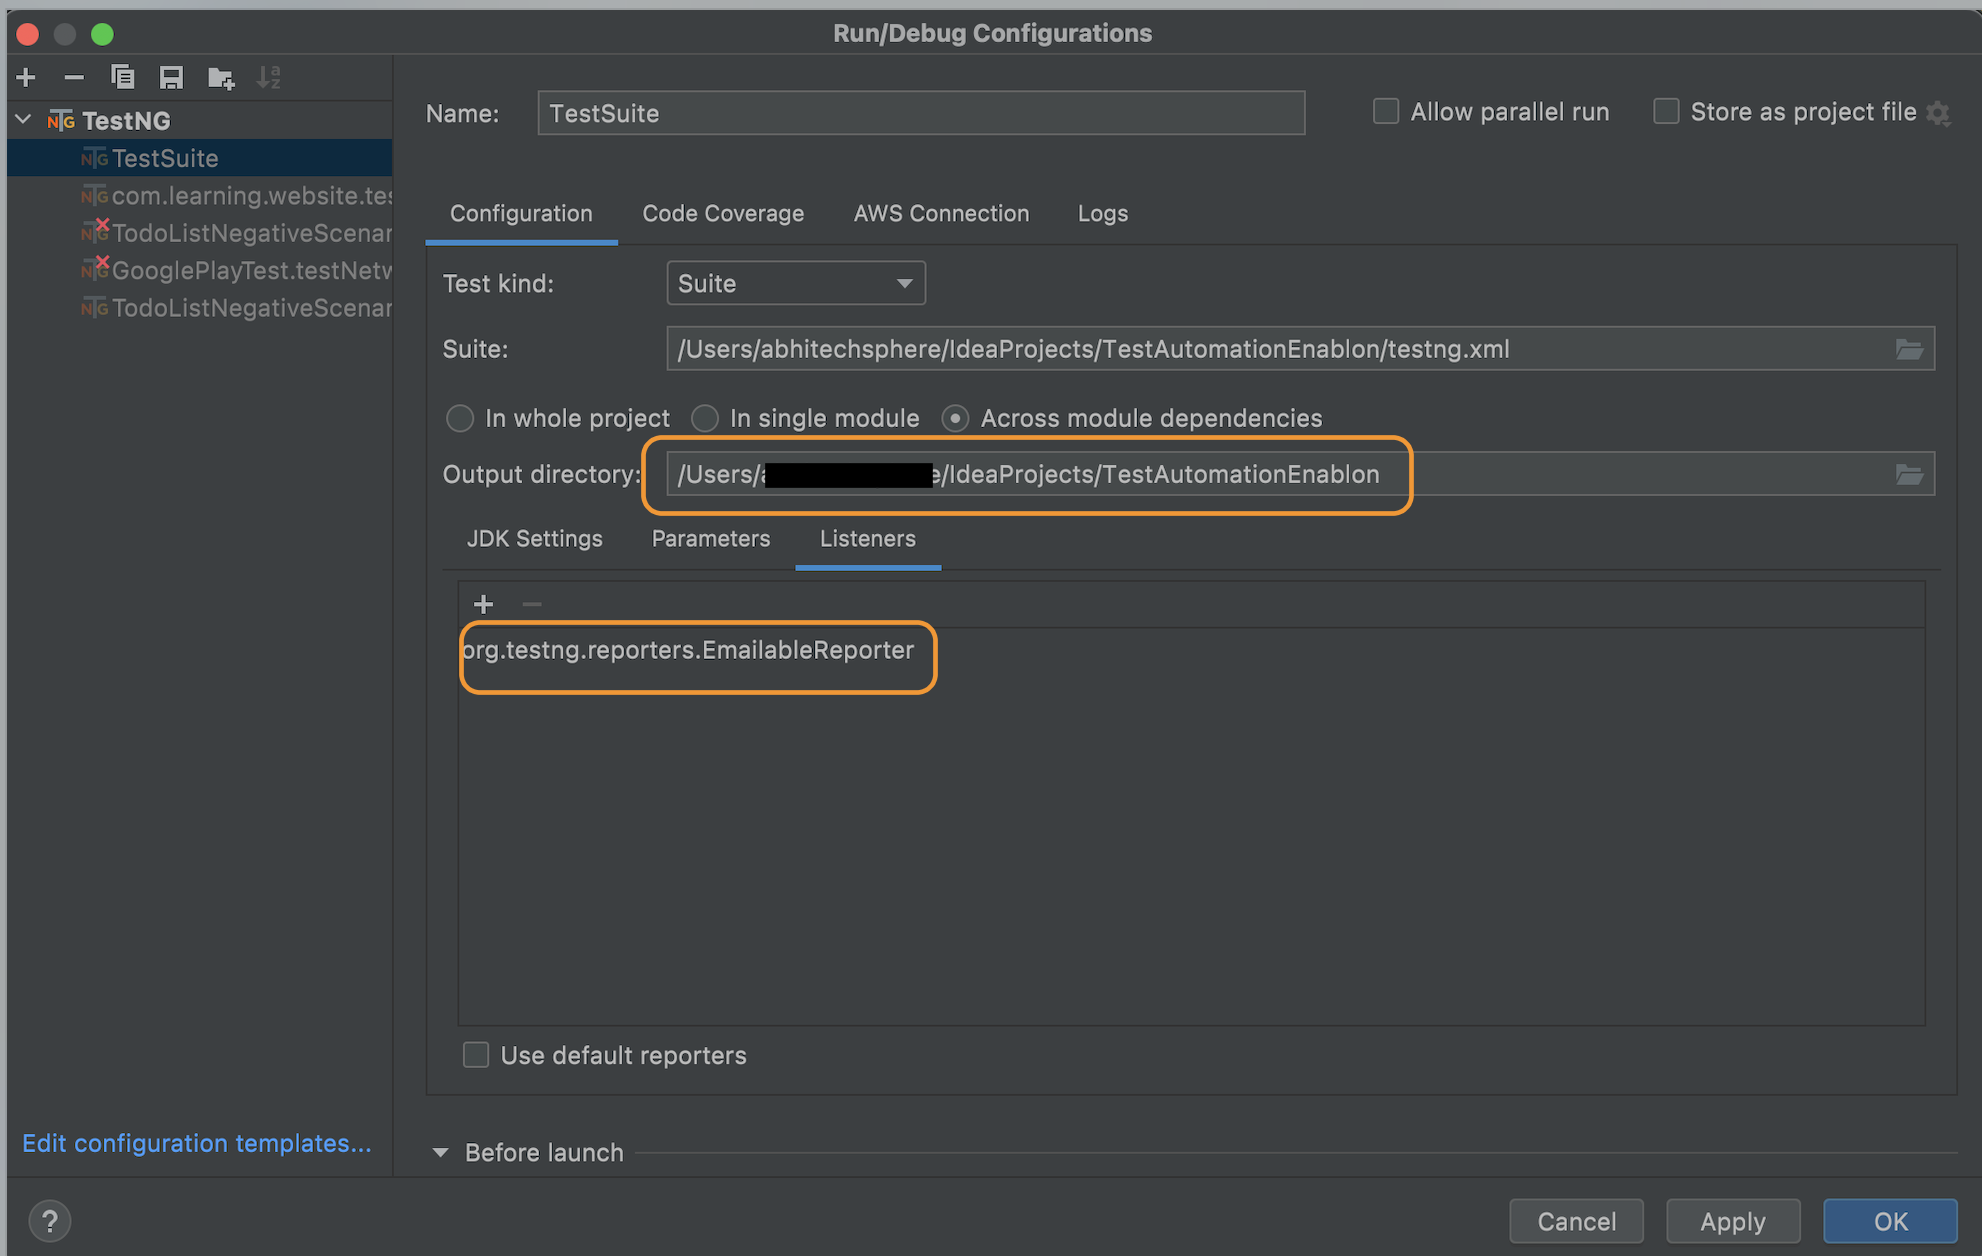Collapse the Before launch section
The width and height of the screenshot is (1982, 1256).
[440, 1152]
